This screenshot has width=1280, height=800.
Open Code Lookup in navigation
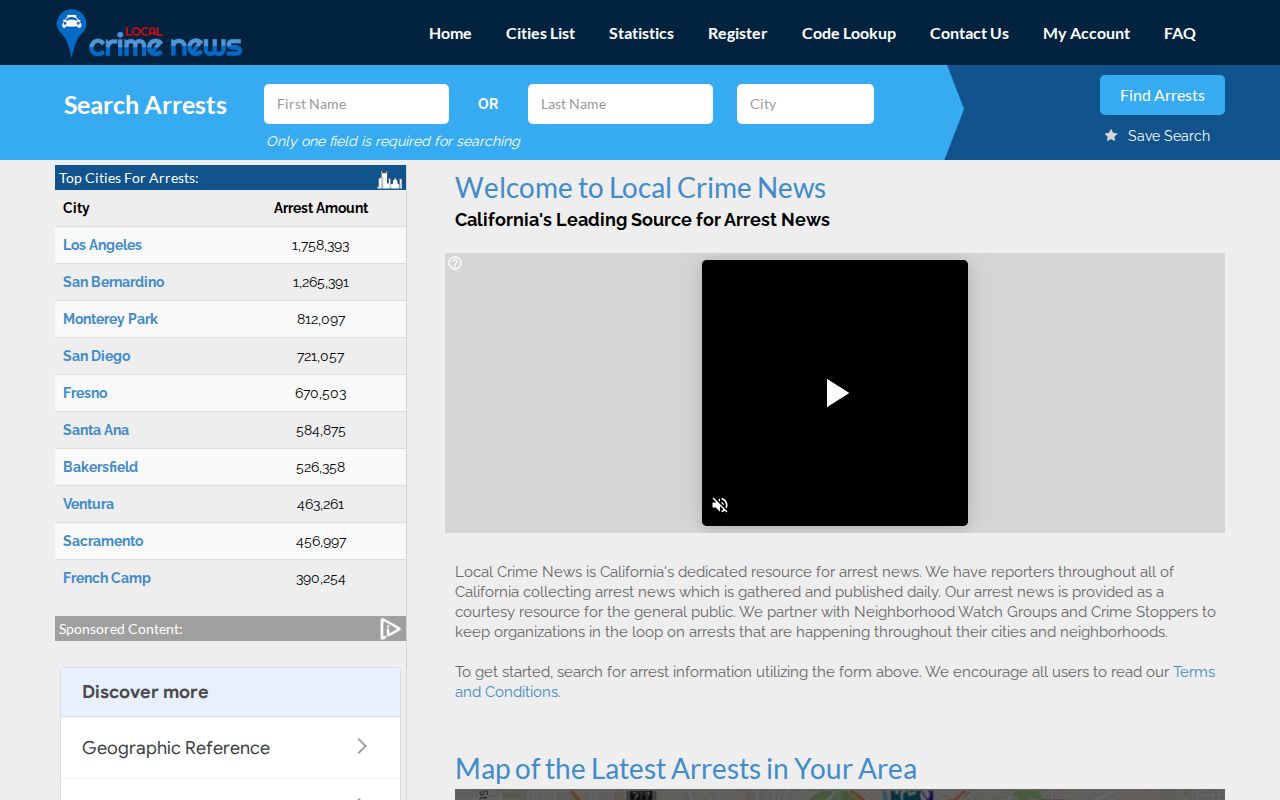click(849, 33)
